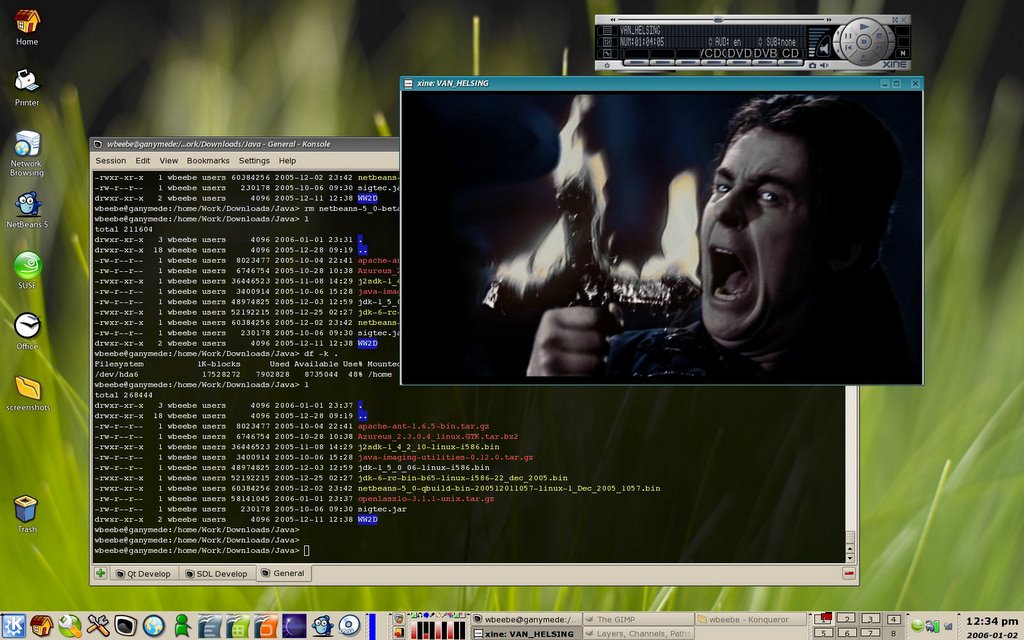Switch to the SDL Develop Konsole tab
The image size is (1024, 640).
tap(216, 573)
